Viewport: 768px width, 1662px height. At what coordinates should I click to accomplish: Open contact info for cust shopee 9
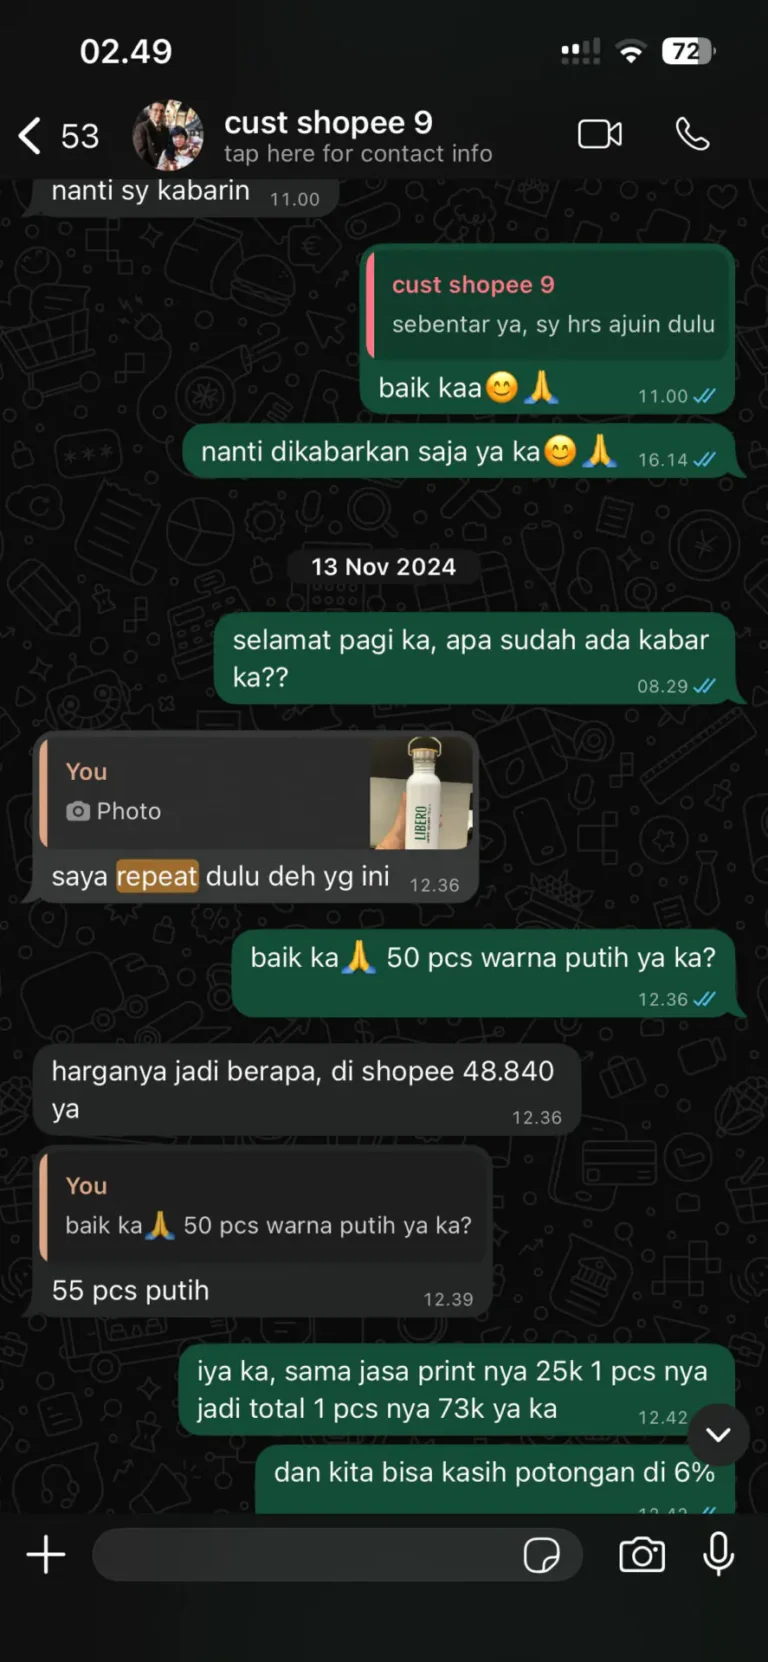click(358, 136)
